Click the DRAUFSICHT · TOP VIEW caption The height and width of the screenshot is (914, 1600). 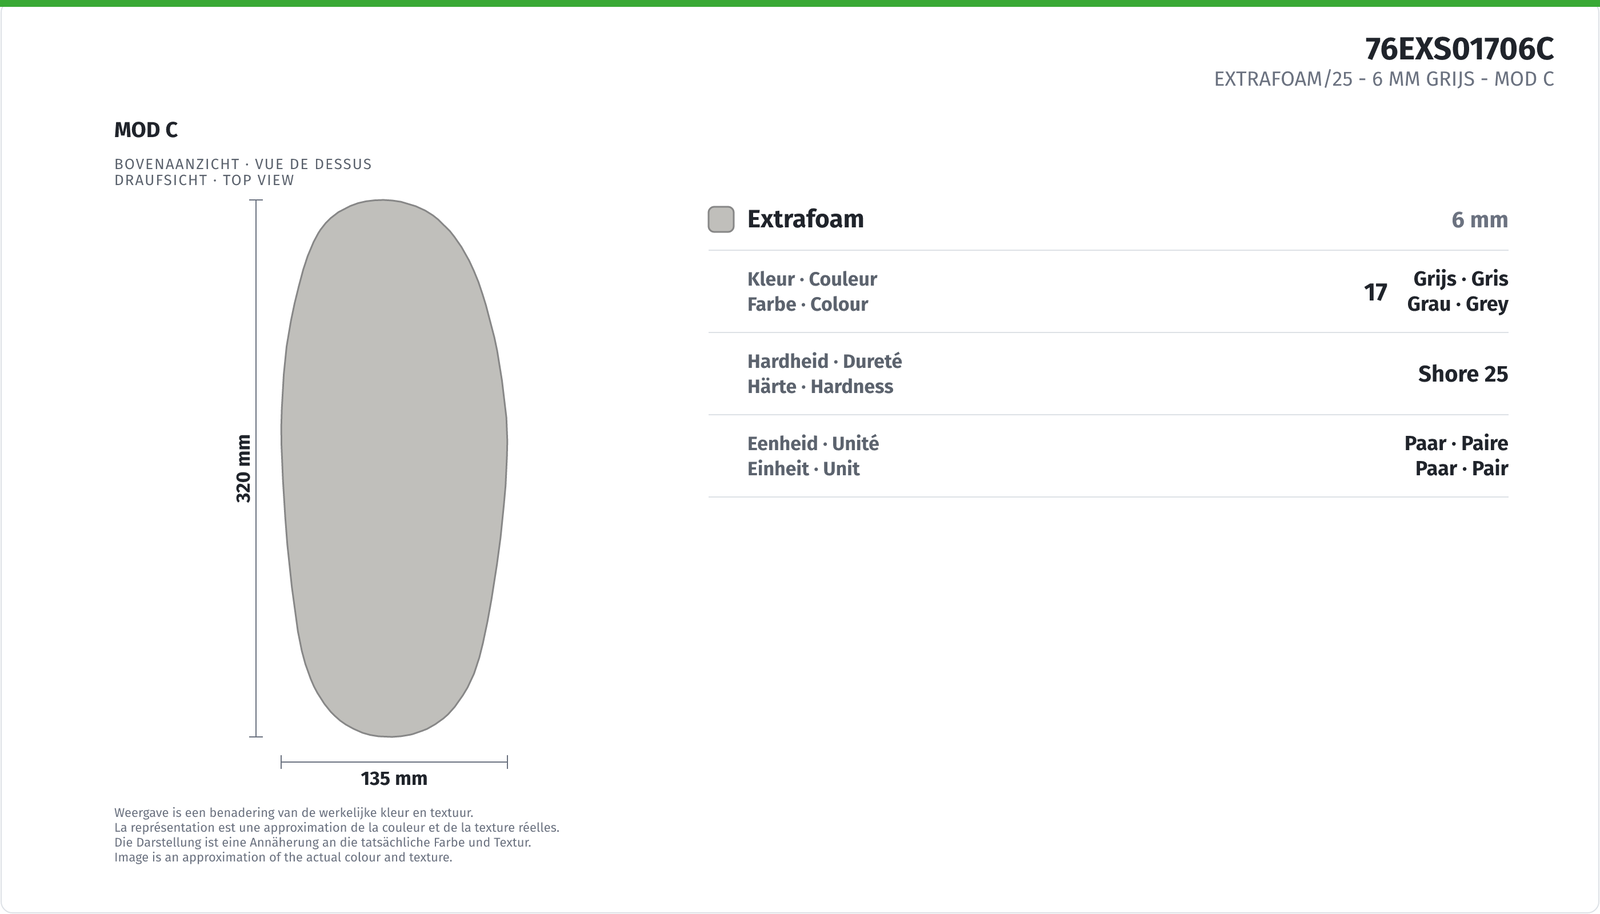pyautogui.click(x=204, y=180)
